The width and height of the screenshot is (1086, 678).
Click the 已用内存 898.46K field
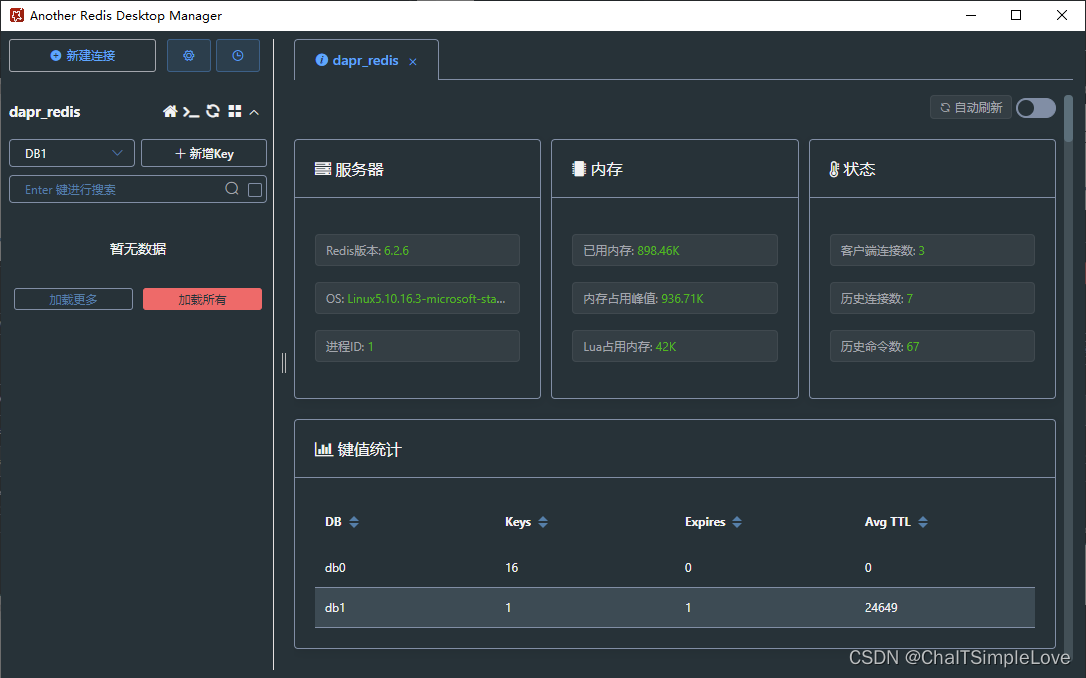(x=675, y=250)
